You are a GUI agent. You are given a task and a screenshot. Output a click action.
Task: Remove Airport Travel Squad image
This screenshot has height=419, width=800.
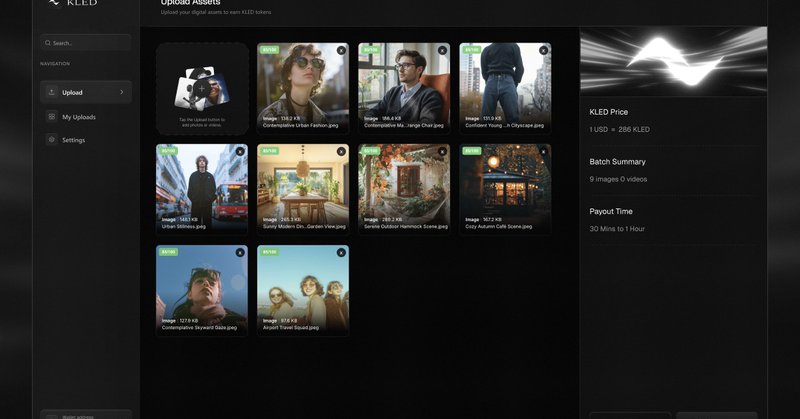(x=341, y=253)
